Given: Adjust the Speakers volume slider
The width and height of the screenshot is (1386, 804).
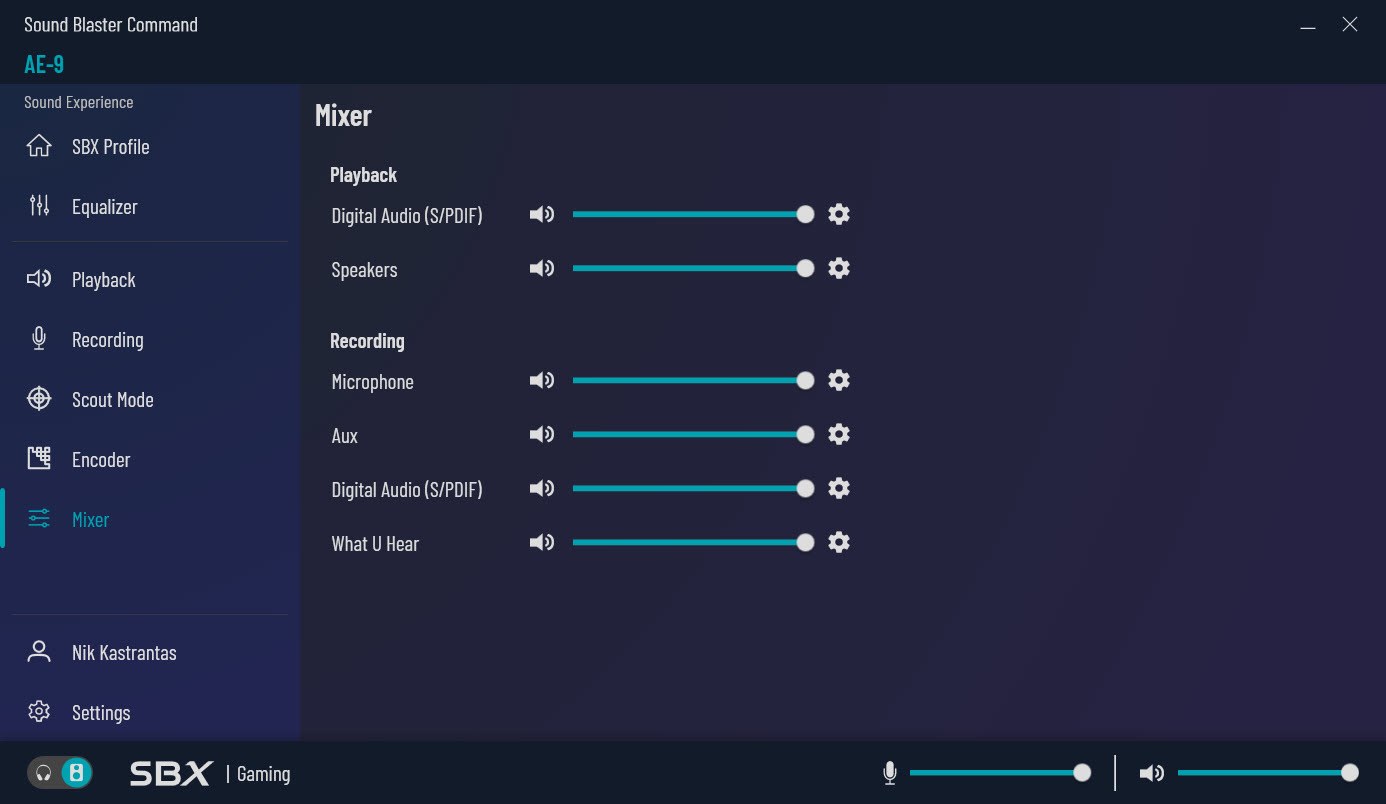Looking at the screenshot, I should 694,268.
